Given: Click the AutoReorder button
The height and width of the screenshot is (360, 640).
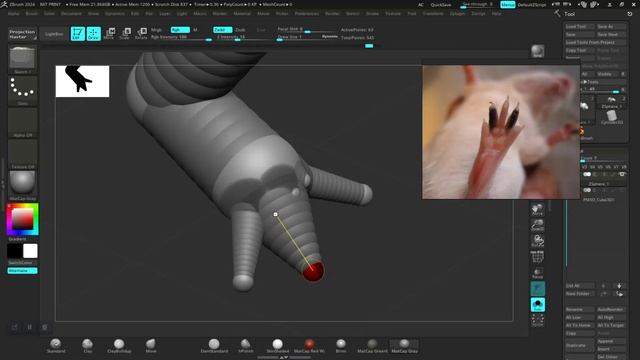Looking at the screenshot, I should (x=611, y=309).
